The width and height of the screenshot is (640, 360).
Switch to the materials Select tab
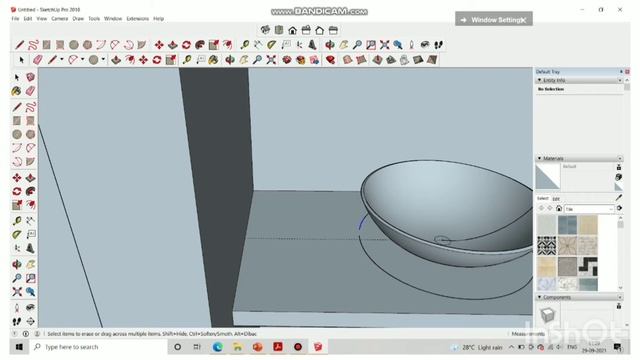[542, 198]
